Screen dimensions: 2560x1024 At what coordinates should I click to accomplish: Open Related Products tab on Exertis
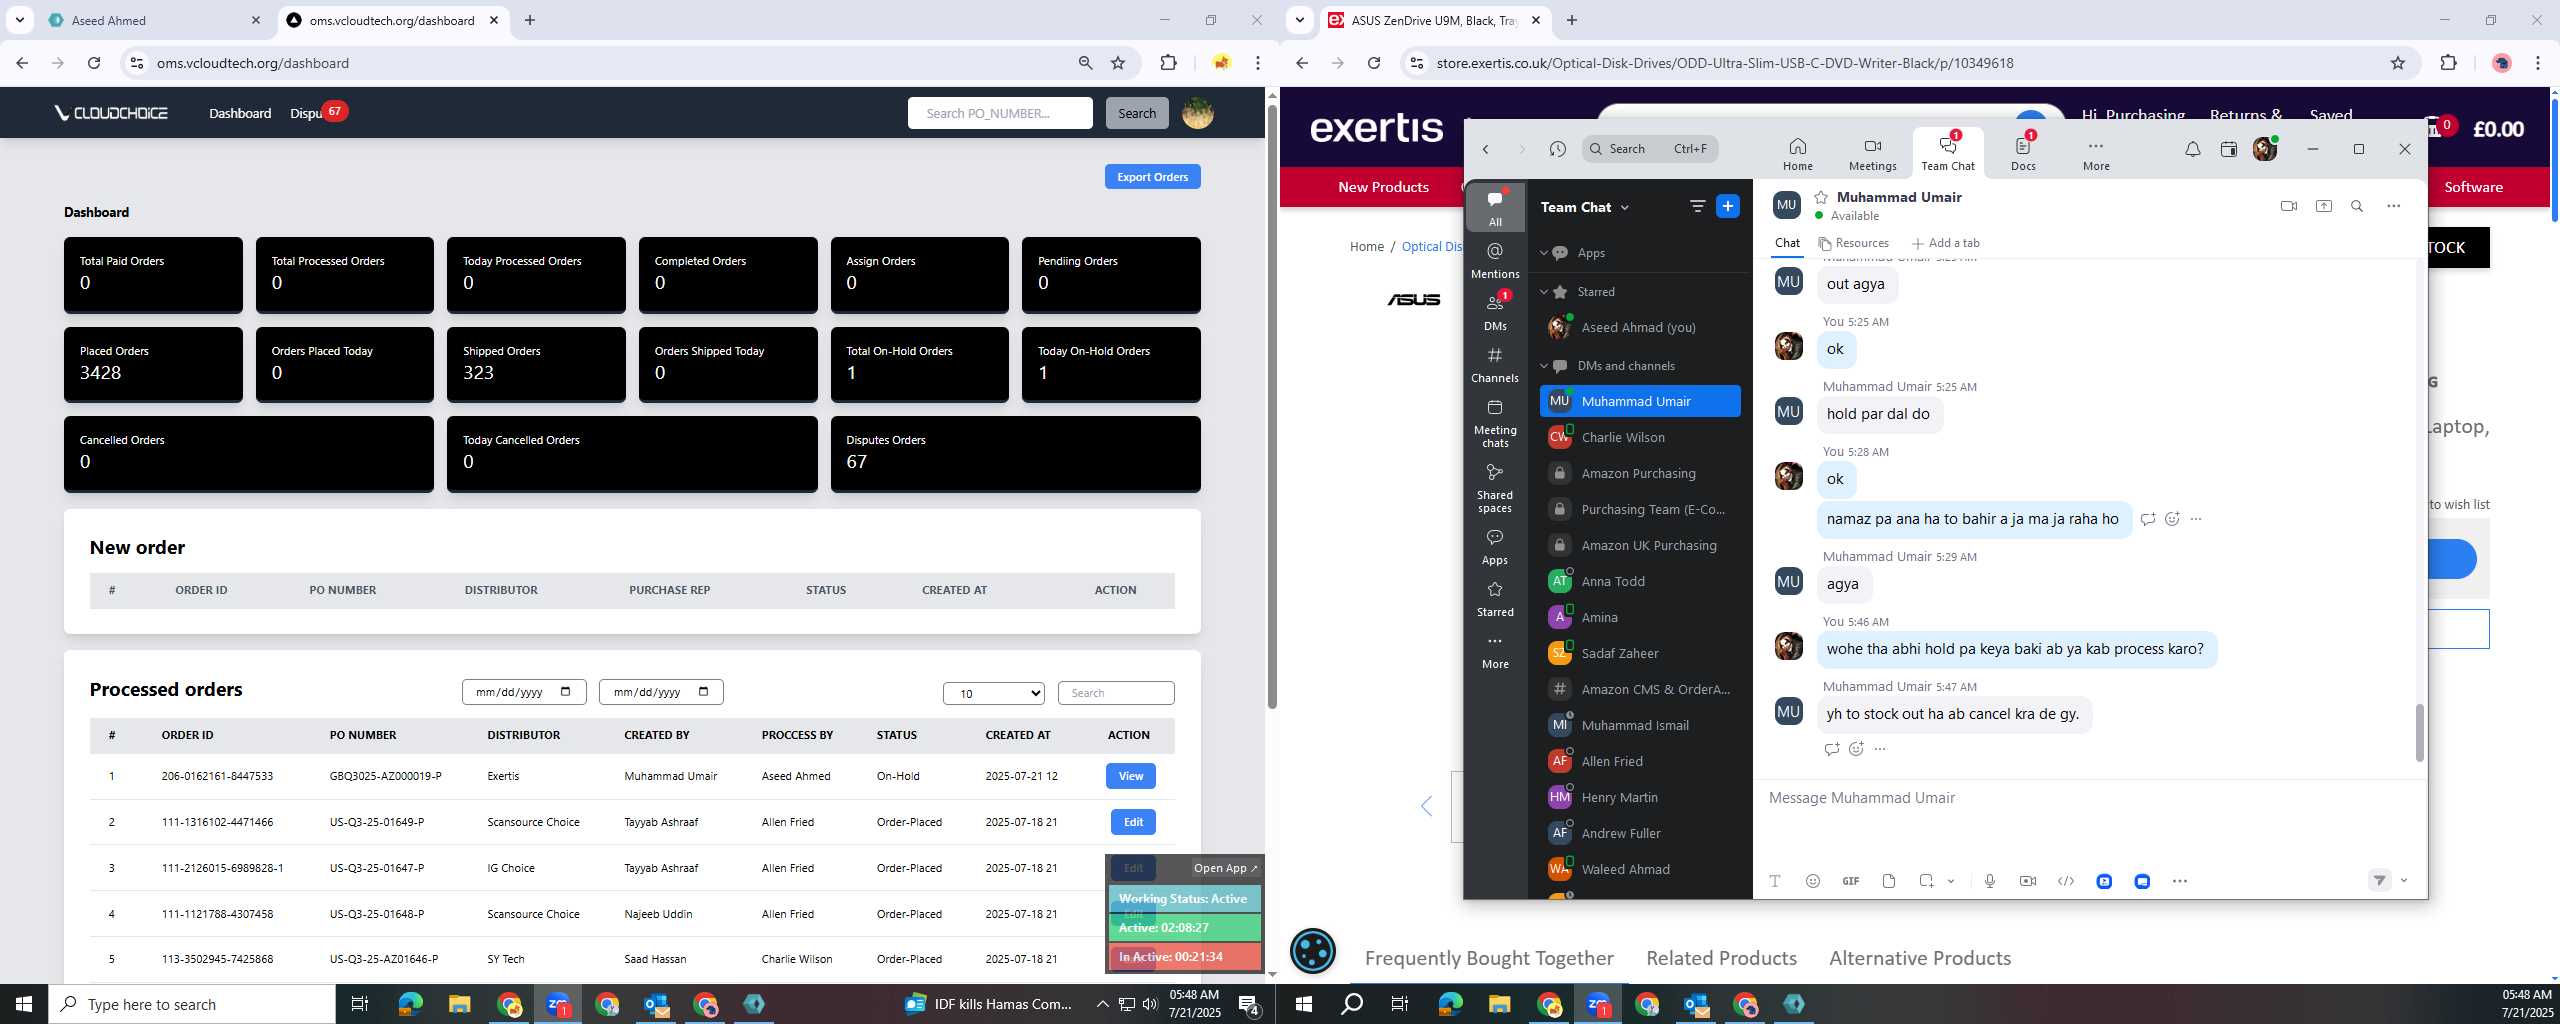[1721, 958]
